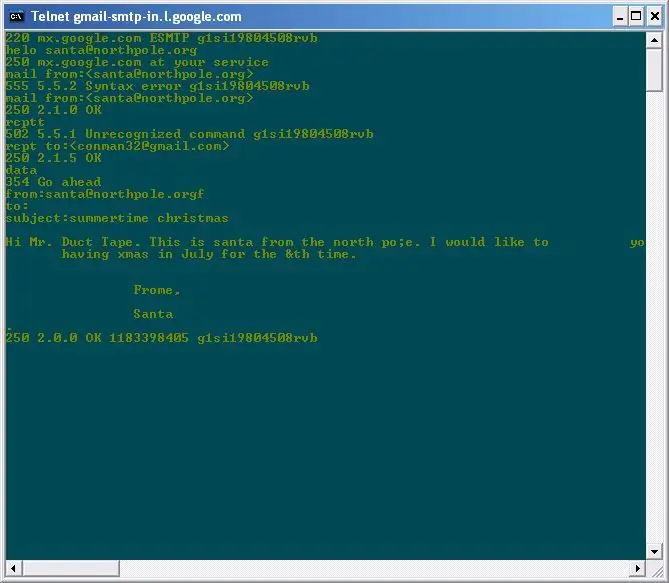Screen dimensions: 669x583
Task: Click the line '220 mx.google.com ESMTP g1si19804508rvb'
Action: (x=162, y=38)
